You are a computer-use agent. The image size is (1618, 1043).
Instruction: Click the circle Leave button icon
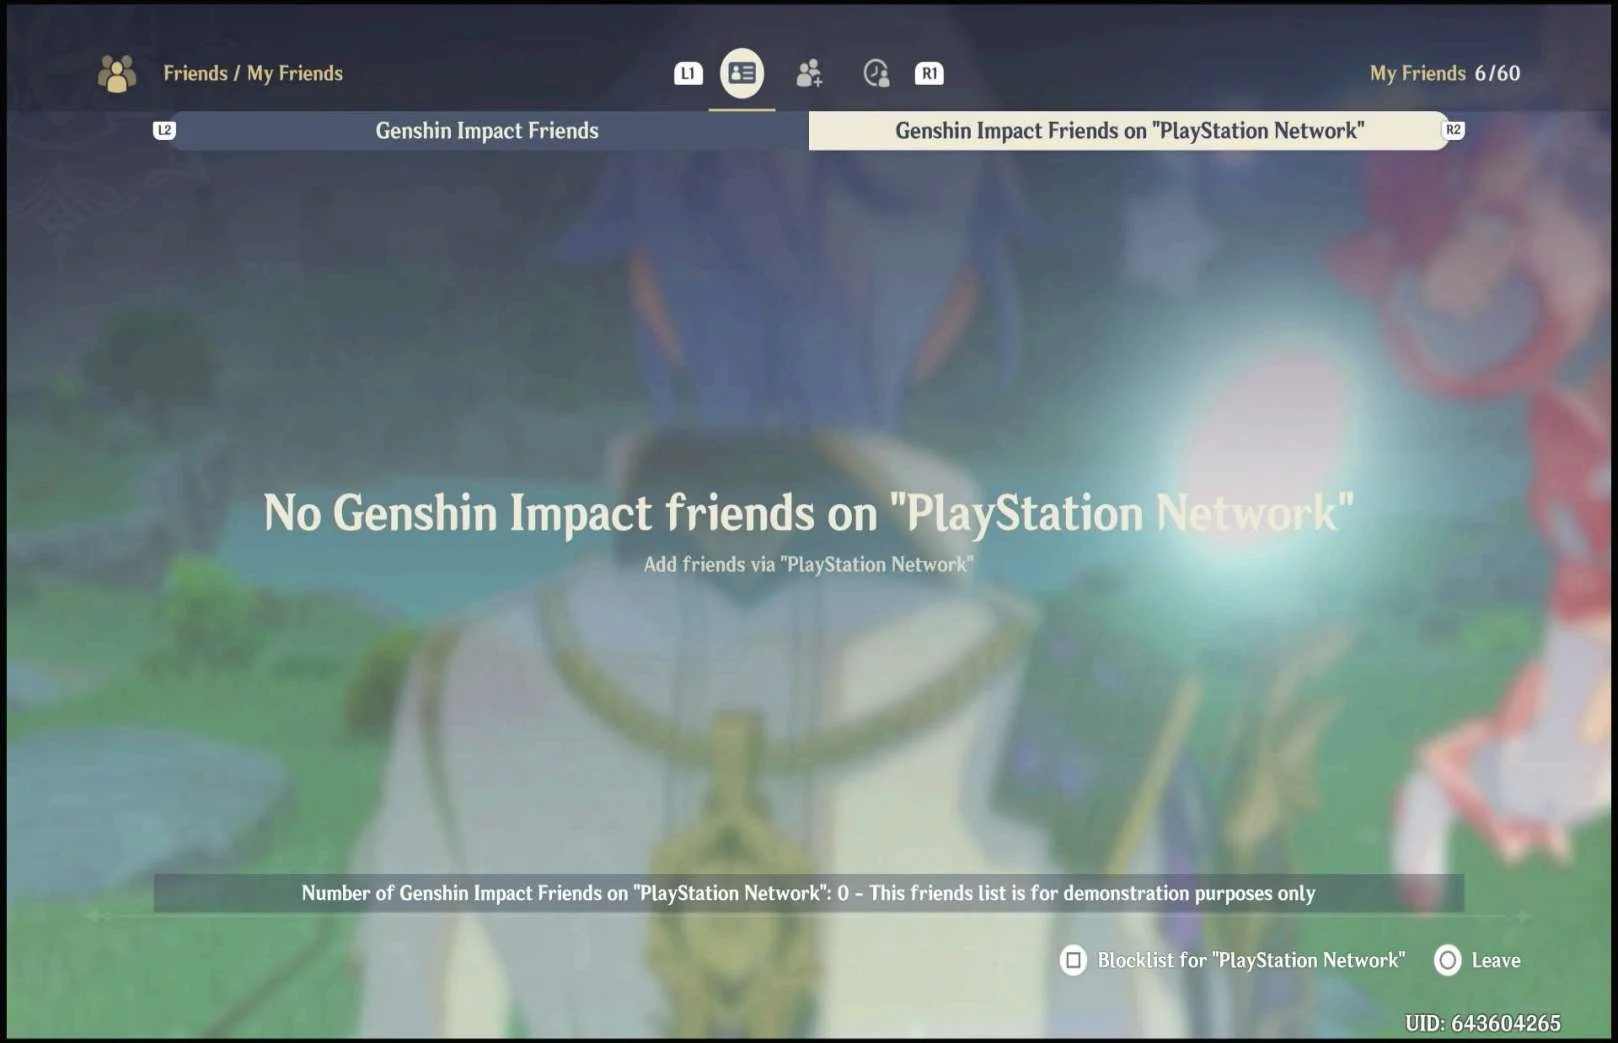pyautogui.click(x=1447, y=960)
